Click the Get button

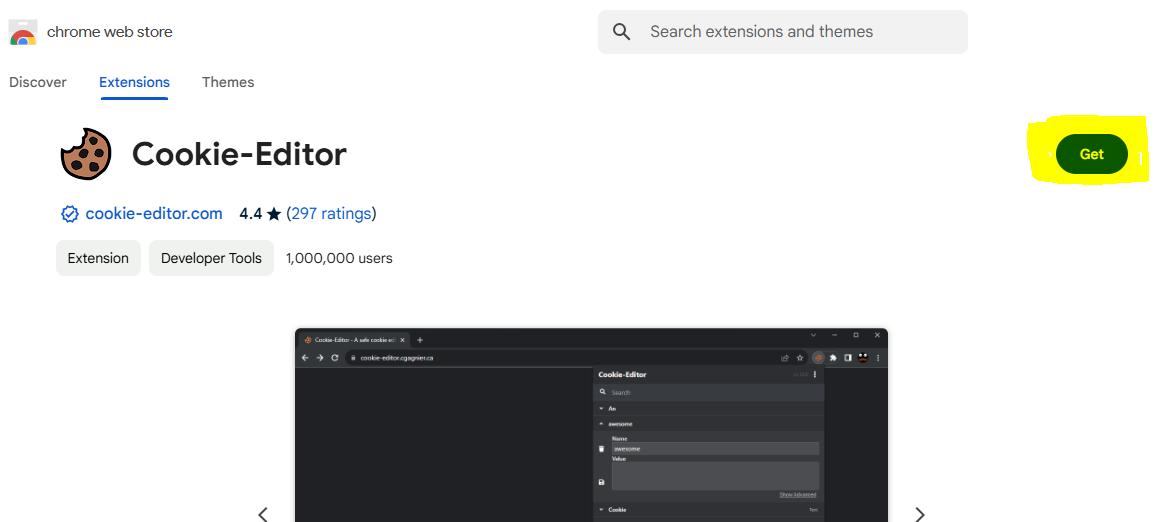1091,154
